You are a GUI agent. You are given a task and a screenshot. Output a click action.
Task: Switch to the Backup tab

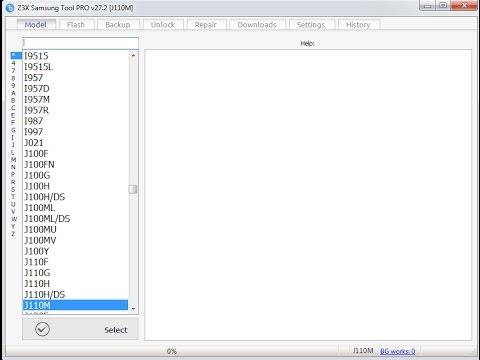click(x=118, y=25)
